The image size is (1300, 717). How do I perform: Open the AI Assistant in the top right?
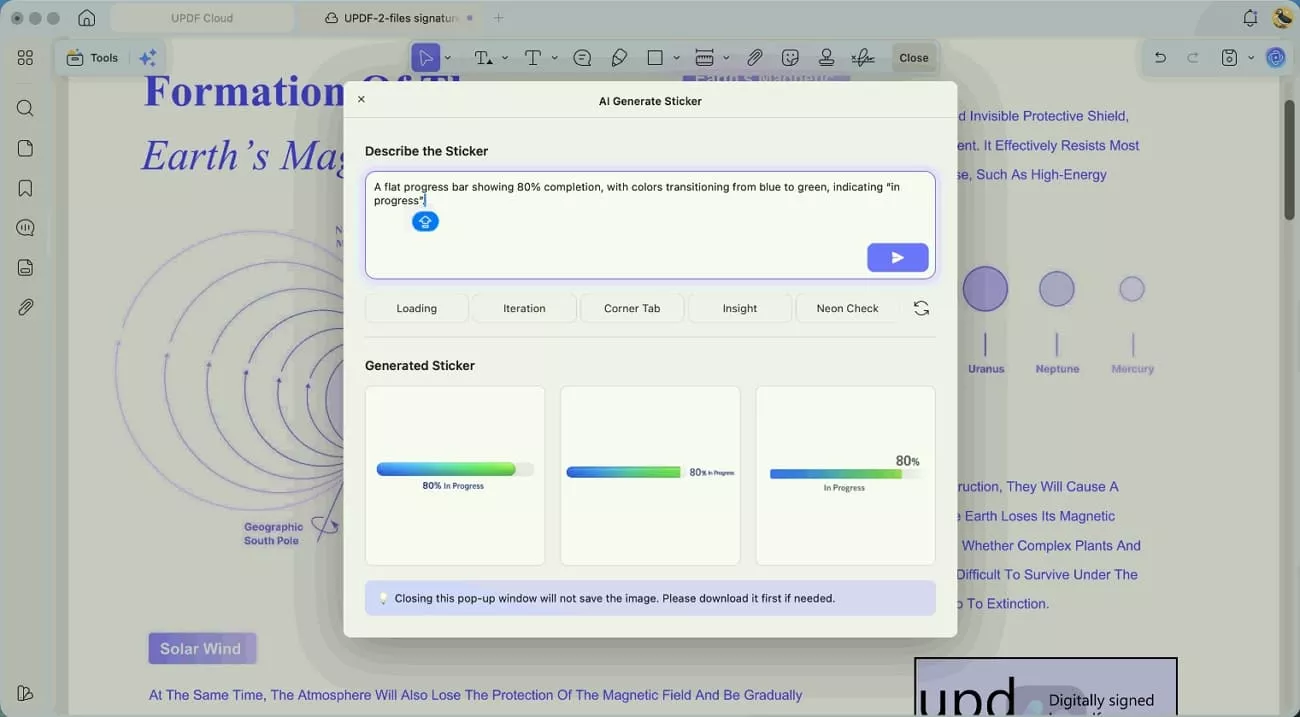[x=1275, y=57]
